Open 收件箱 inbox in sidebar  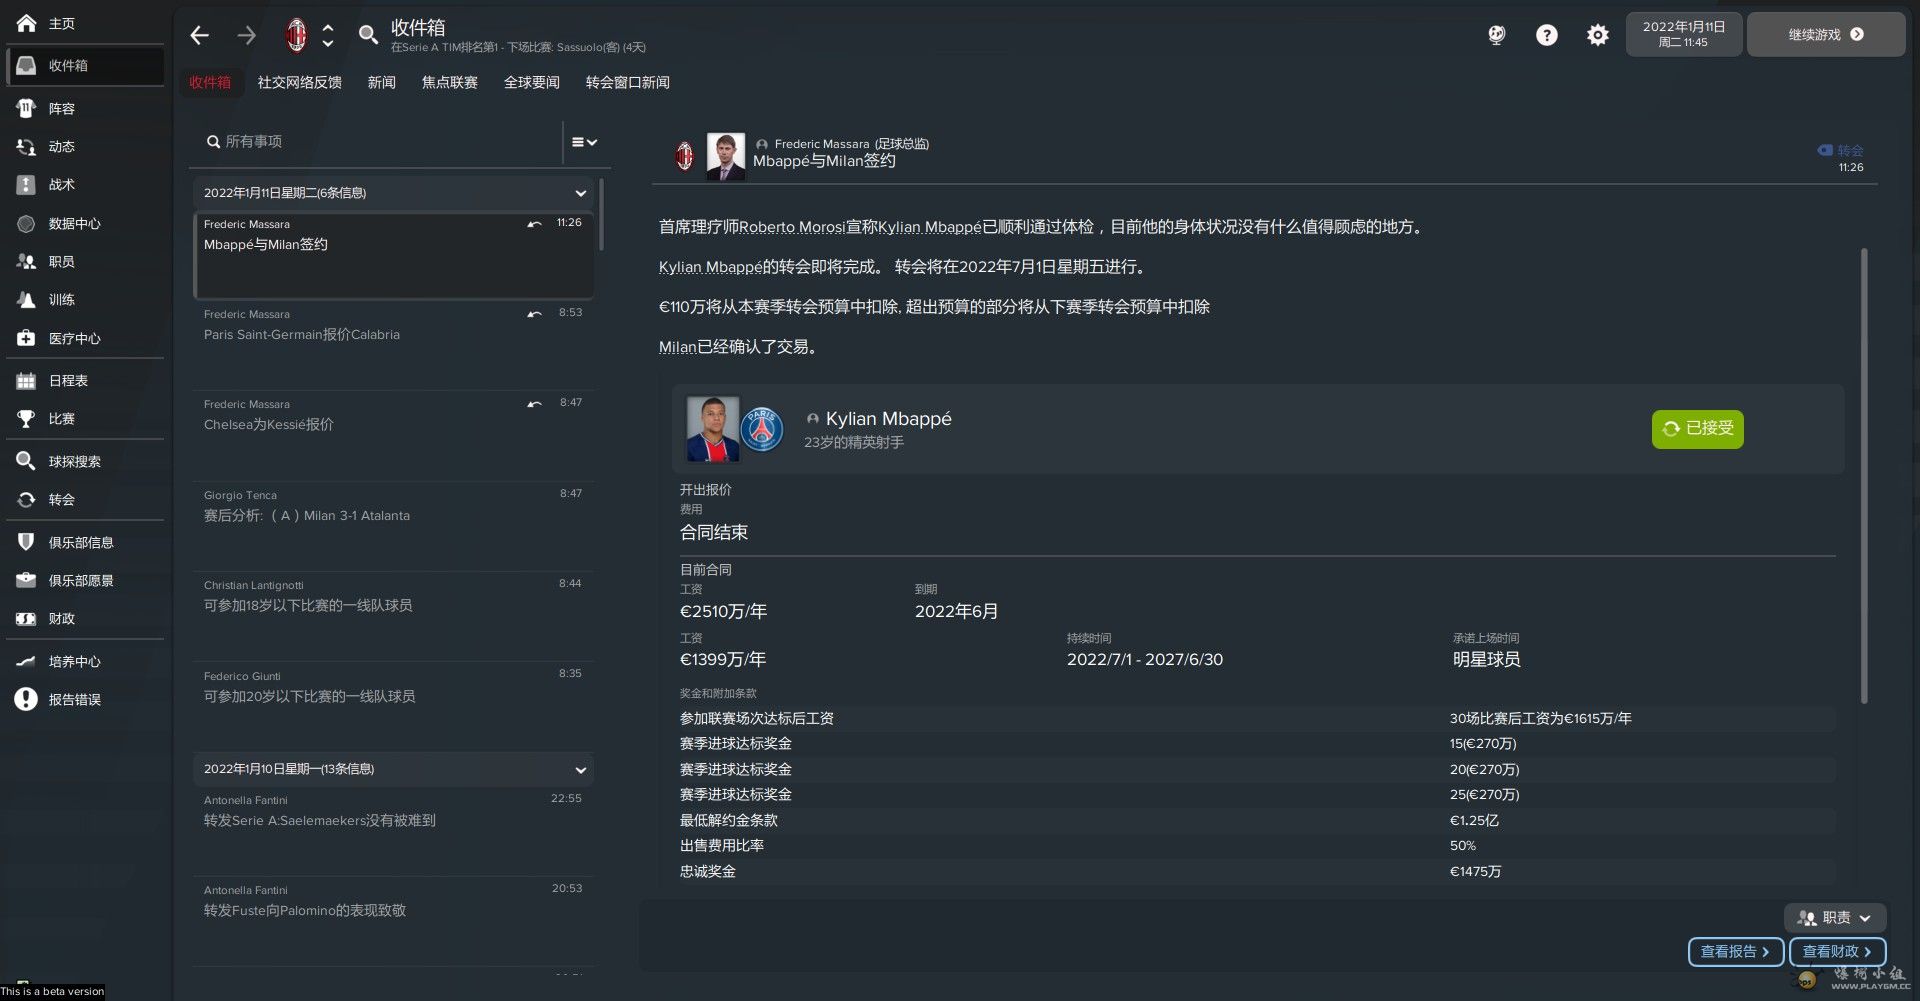(85, 65)
